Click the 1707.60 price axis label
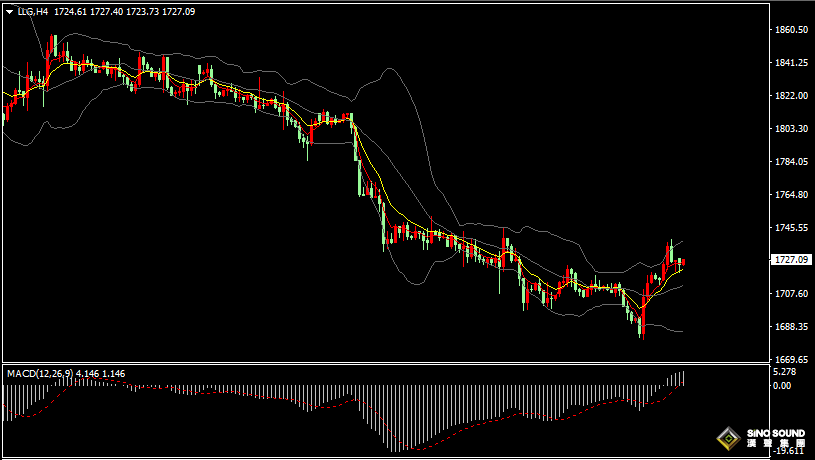815x460 pixels. 791,294
